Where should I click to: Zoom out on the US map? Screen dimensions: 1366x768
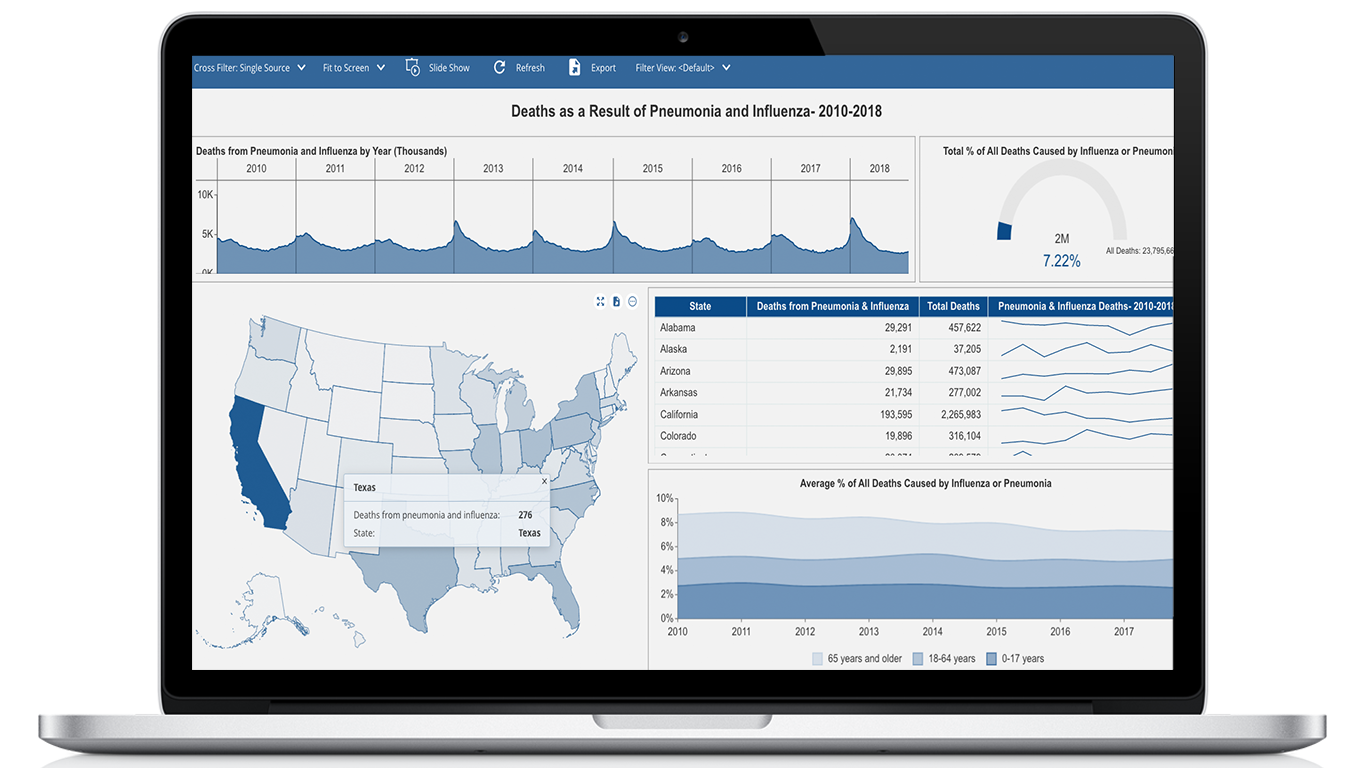(631, 301)
